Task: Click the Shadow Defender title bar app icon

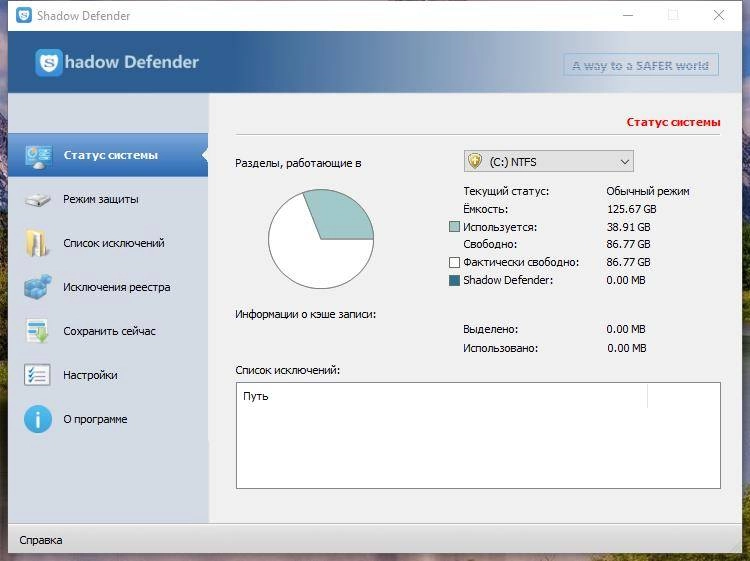Action: pyautogui.click(x=23, y=15)
